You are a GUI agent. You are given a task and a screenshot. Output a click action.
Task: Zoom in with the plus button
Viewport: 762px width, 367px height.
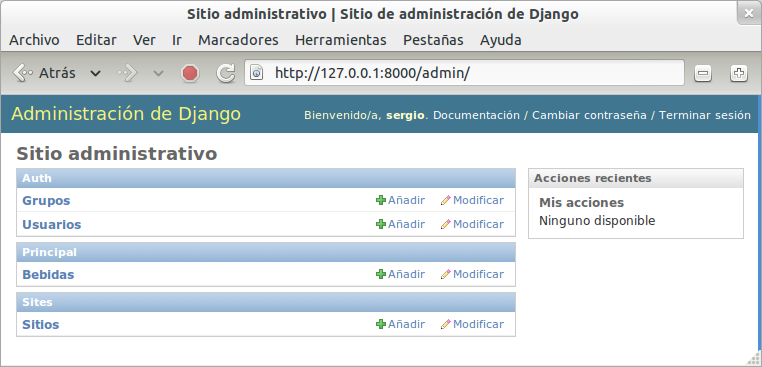(x=739, y=73)
